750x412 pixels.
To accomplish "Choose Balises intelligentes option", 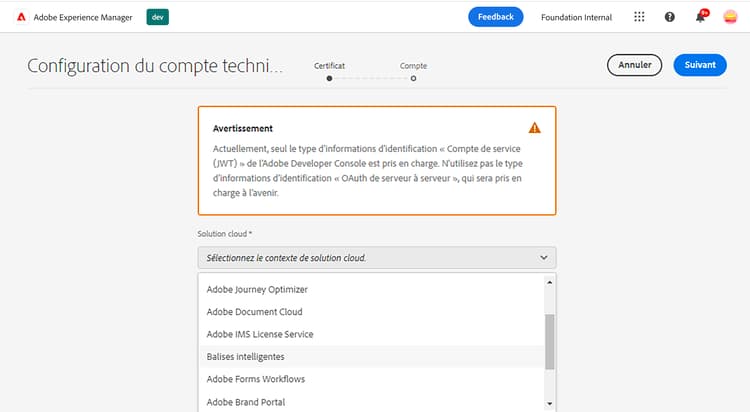I will [x=371, y=356].
